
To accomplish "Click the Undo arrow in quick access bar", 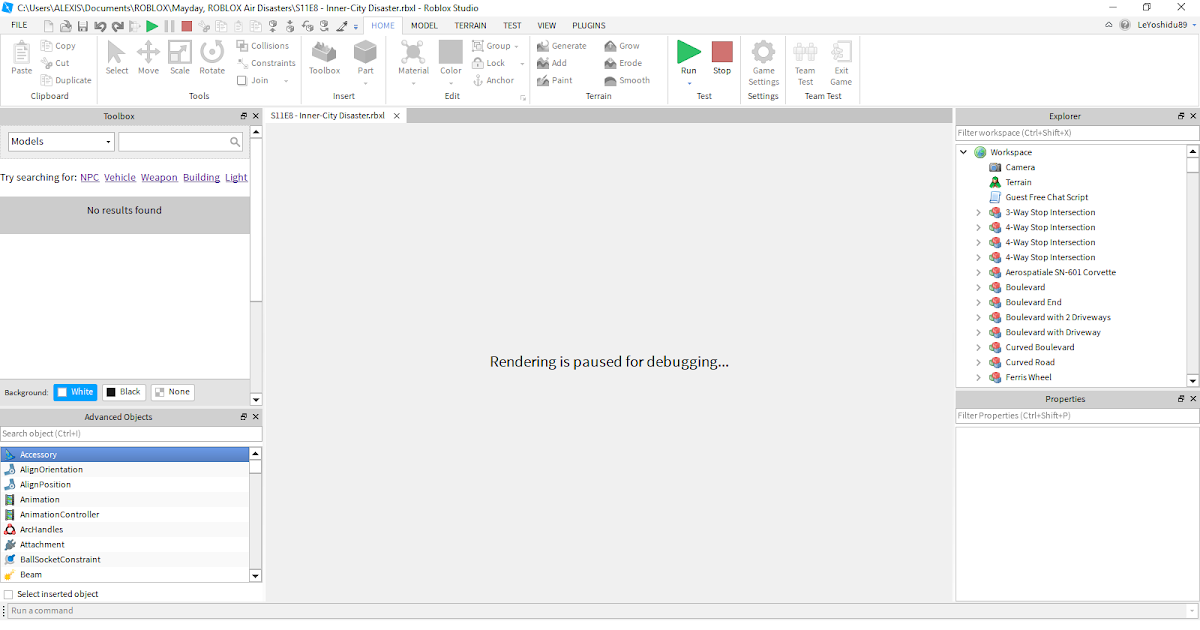I will click(101, 25).
